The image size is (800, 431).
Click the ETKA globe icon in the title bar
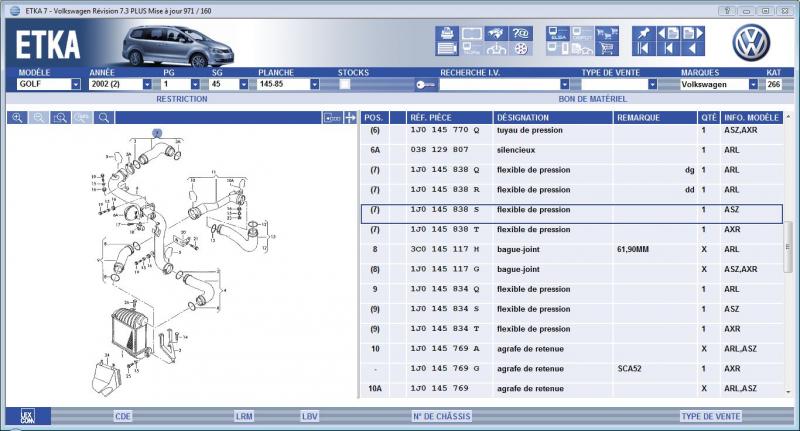pos(15,11)
